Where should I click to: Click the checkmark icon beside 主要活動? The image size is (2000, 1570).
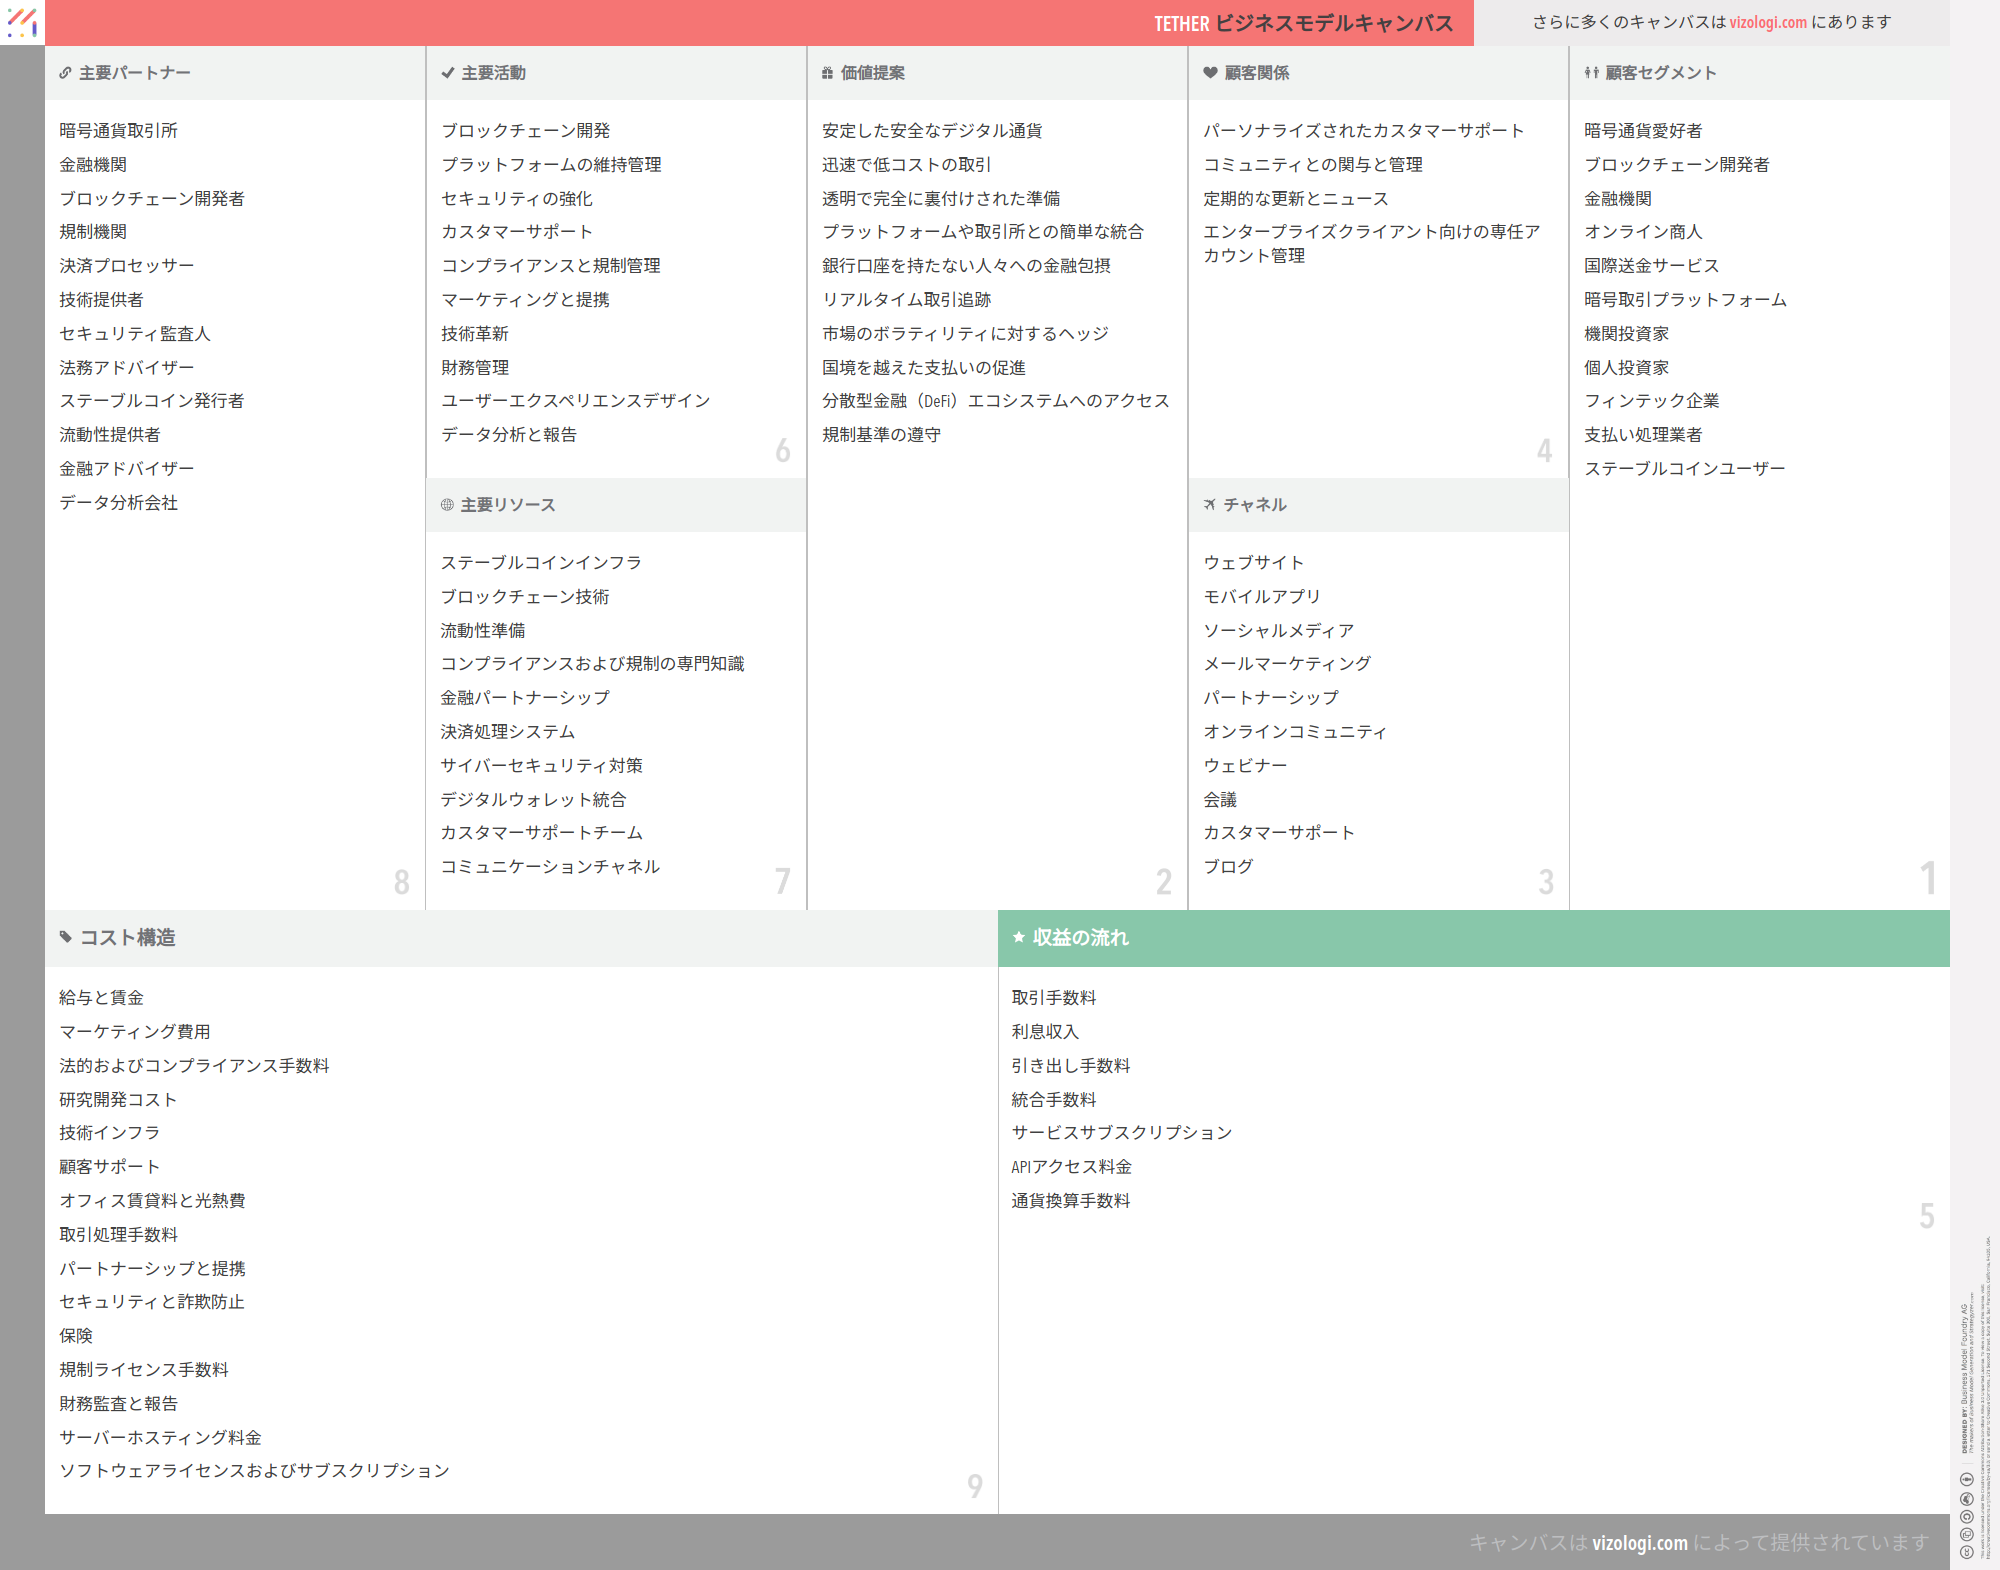(x=447, y=73)
